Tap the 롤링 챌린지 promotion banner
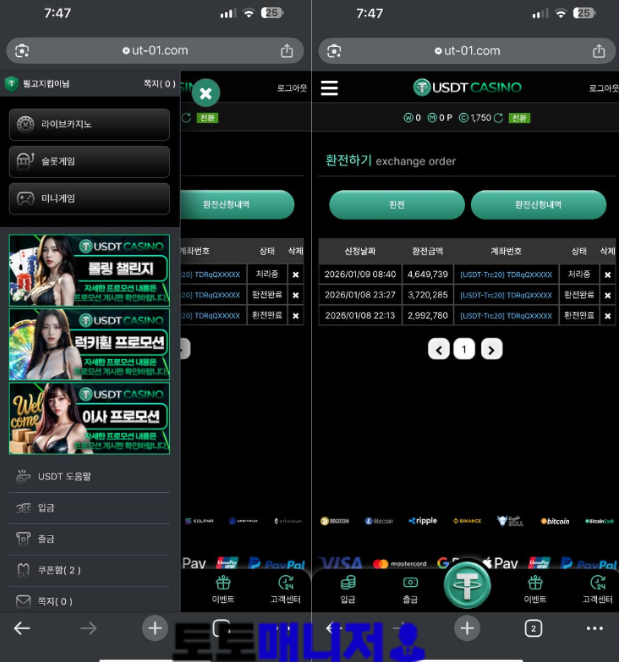Image resolution: width=619 pixels, height=662 pixels. (89, 270)
